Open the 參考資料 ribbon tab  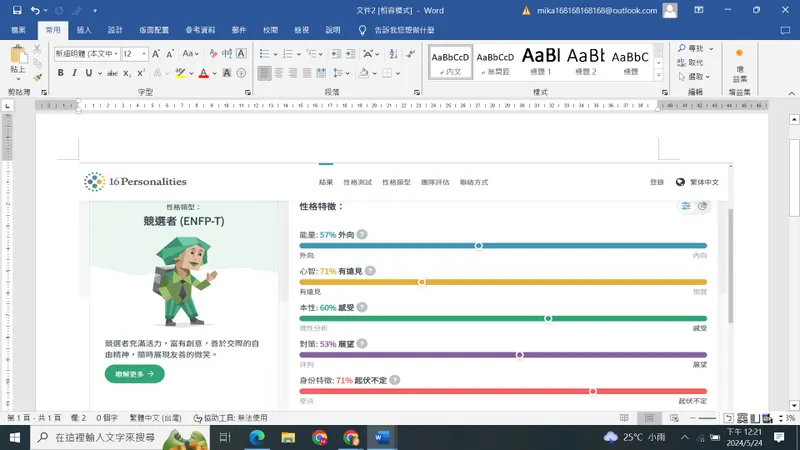point(199,31)
